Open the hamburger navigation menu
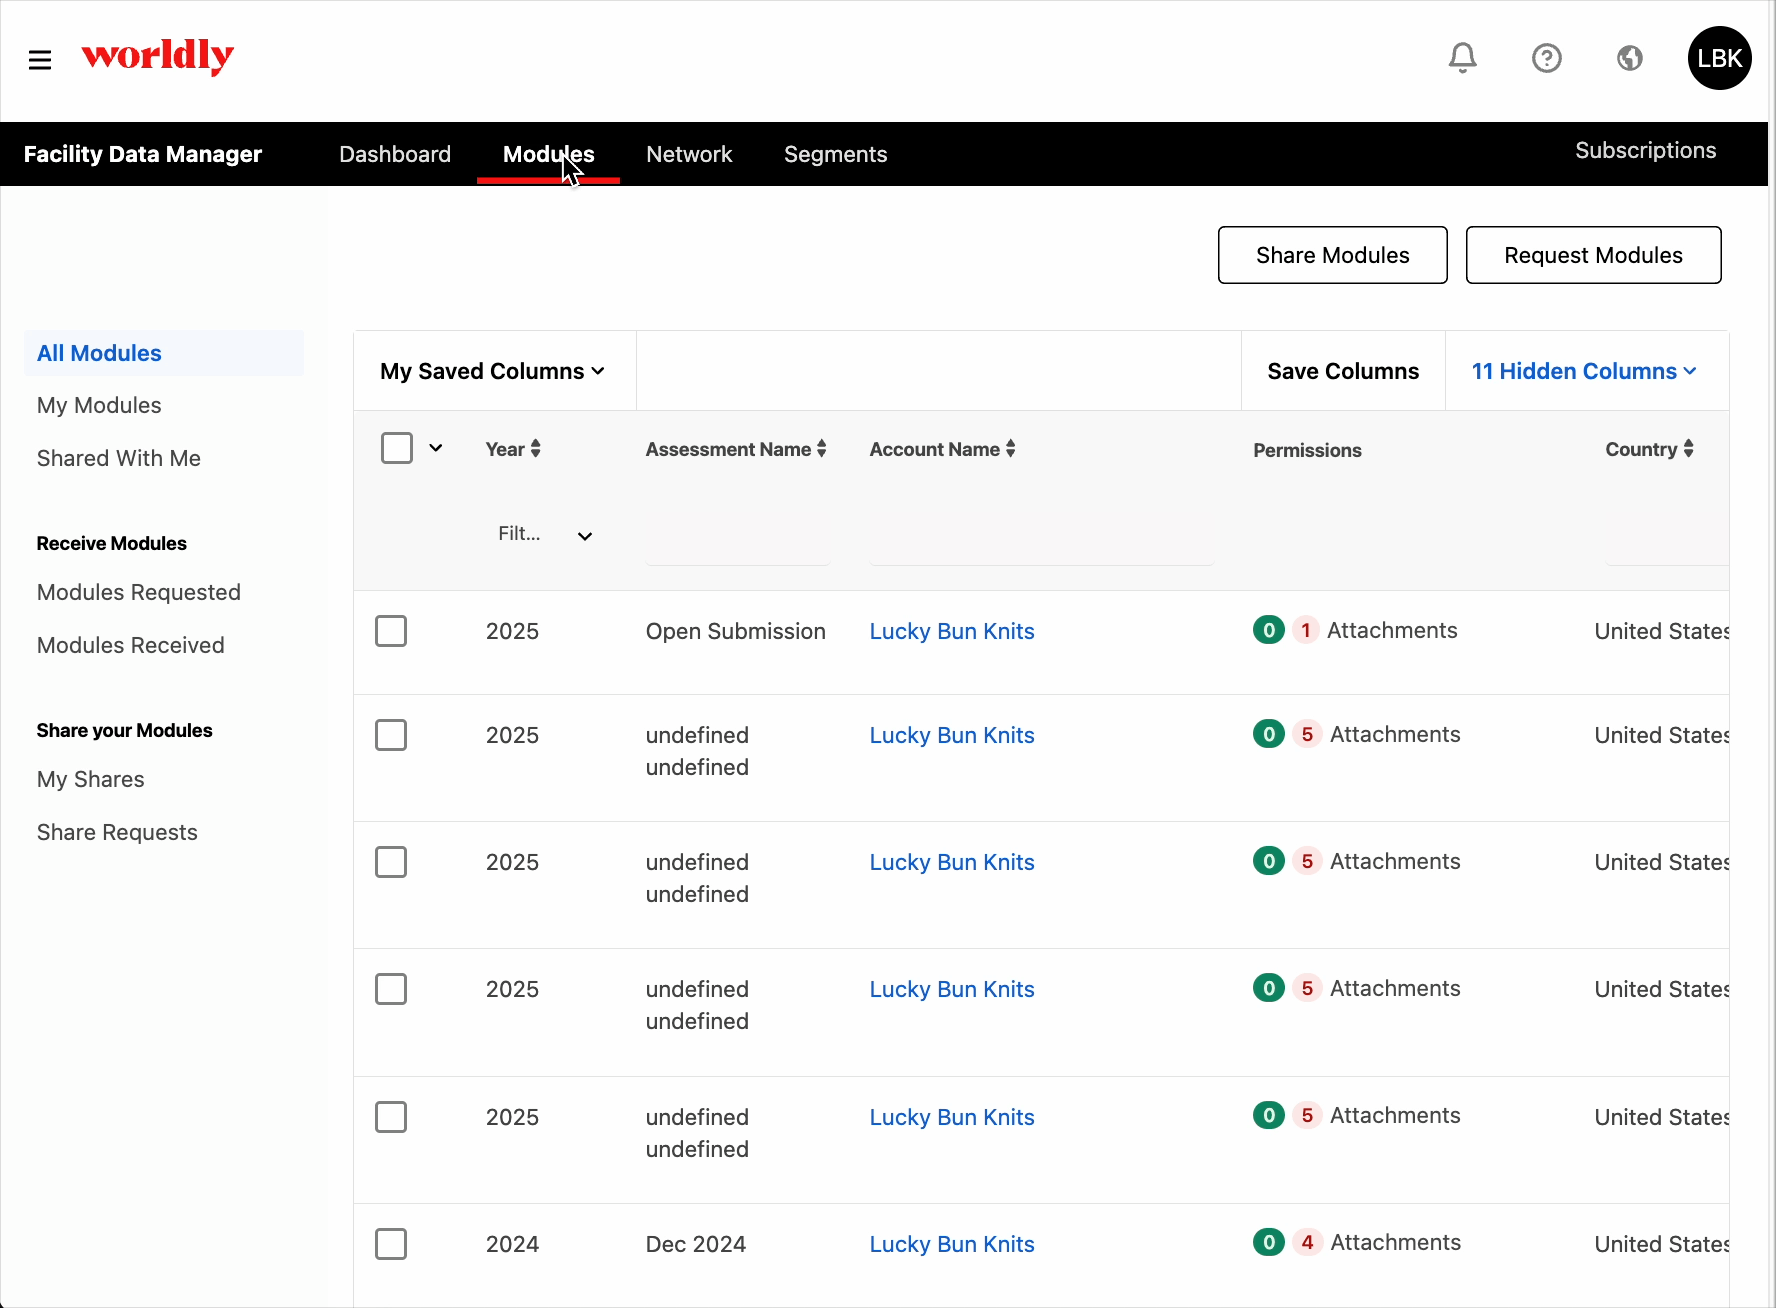The image size is (1776, 1308). (40, 59)
